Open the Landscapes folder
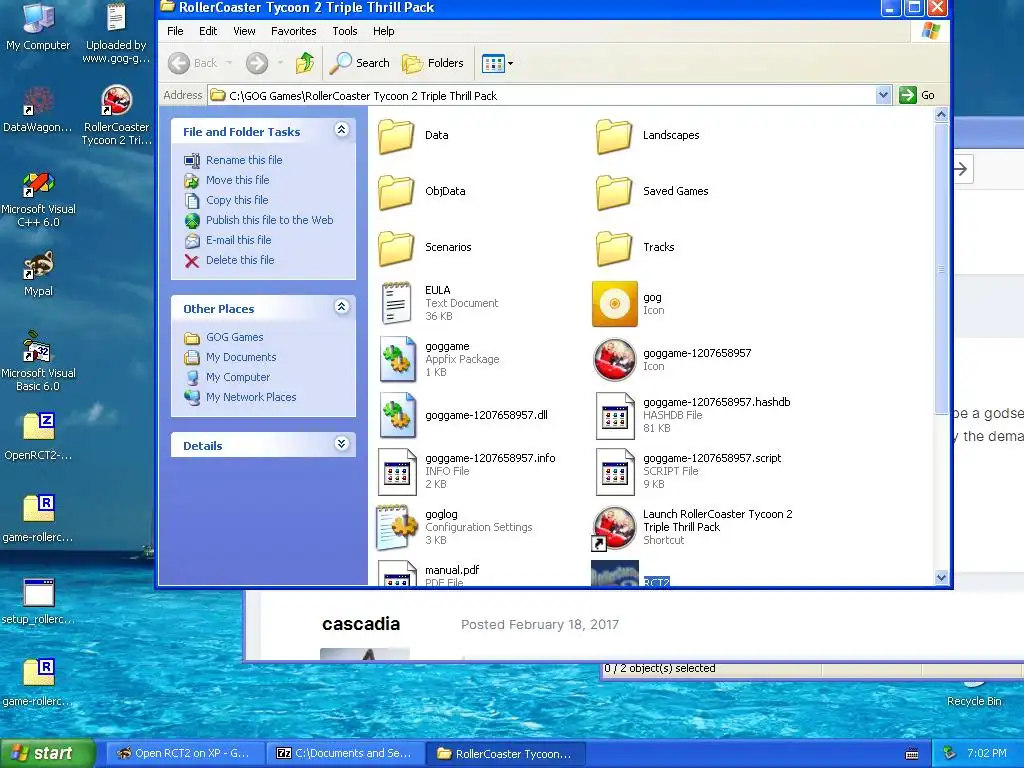The width and height of the screenshot is (1024, 768). 647,136
